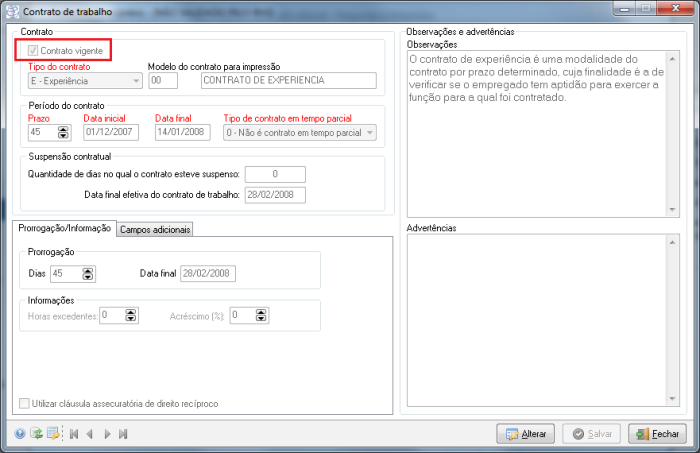Switch to the Campos adicionais tab
Screen dimensions: 700x453
point(155,229)
